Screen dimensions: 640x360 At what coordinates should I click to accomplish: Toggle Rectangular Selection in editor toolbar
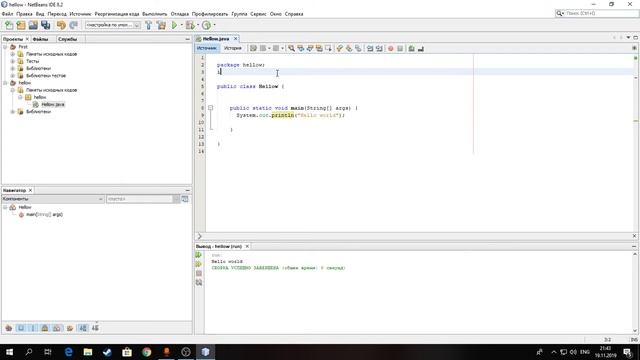(329, 49)
